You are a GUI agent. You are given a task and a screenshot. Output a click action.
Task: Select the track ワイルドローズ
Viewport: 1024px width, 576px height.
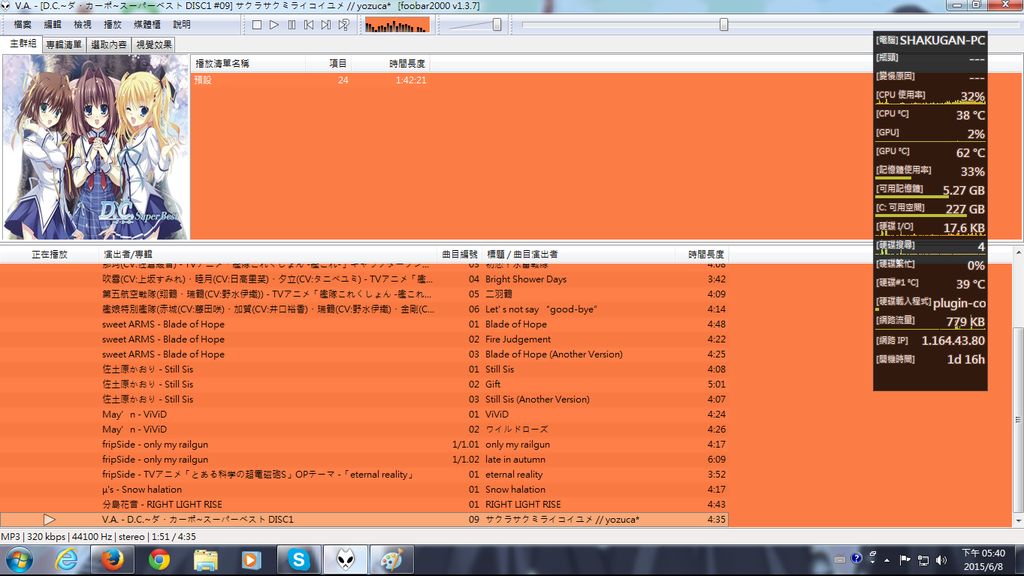click(364, 430)
